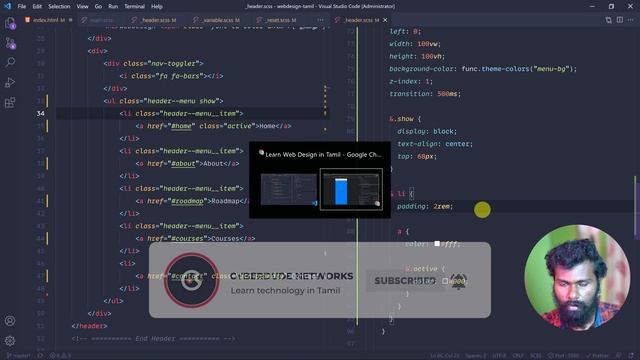The height and width of the screenshot is (360, 640).
Task: Click the Prettier status item
Action: pos(598,356)
